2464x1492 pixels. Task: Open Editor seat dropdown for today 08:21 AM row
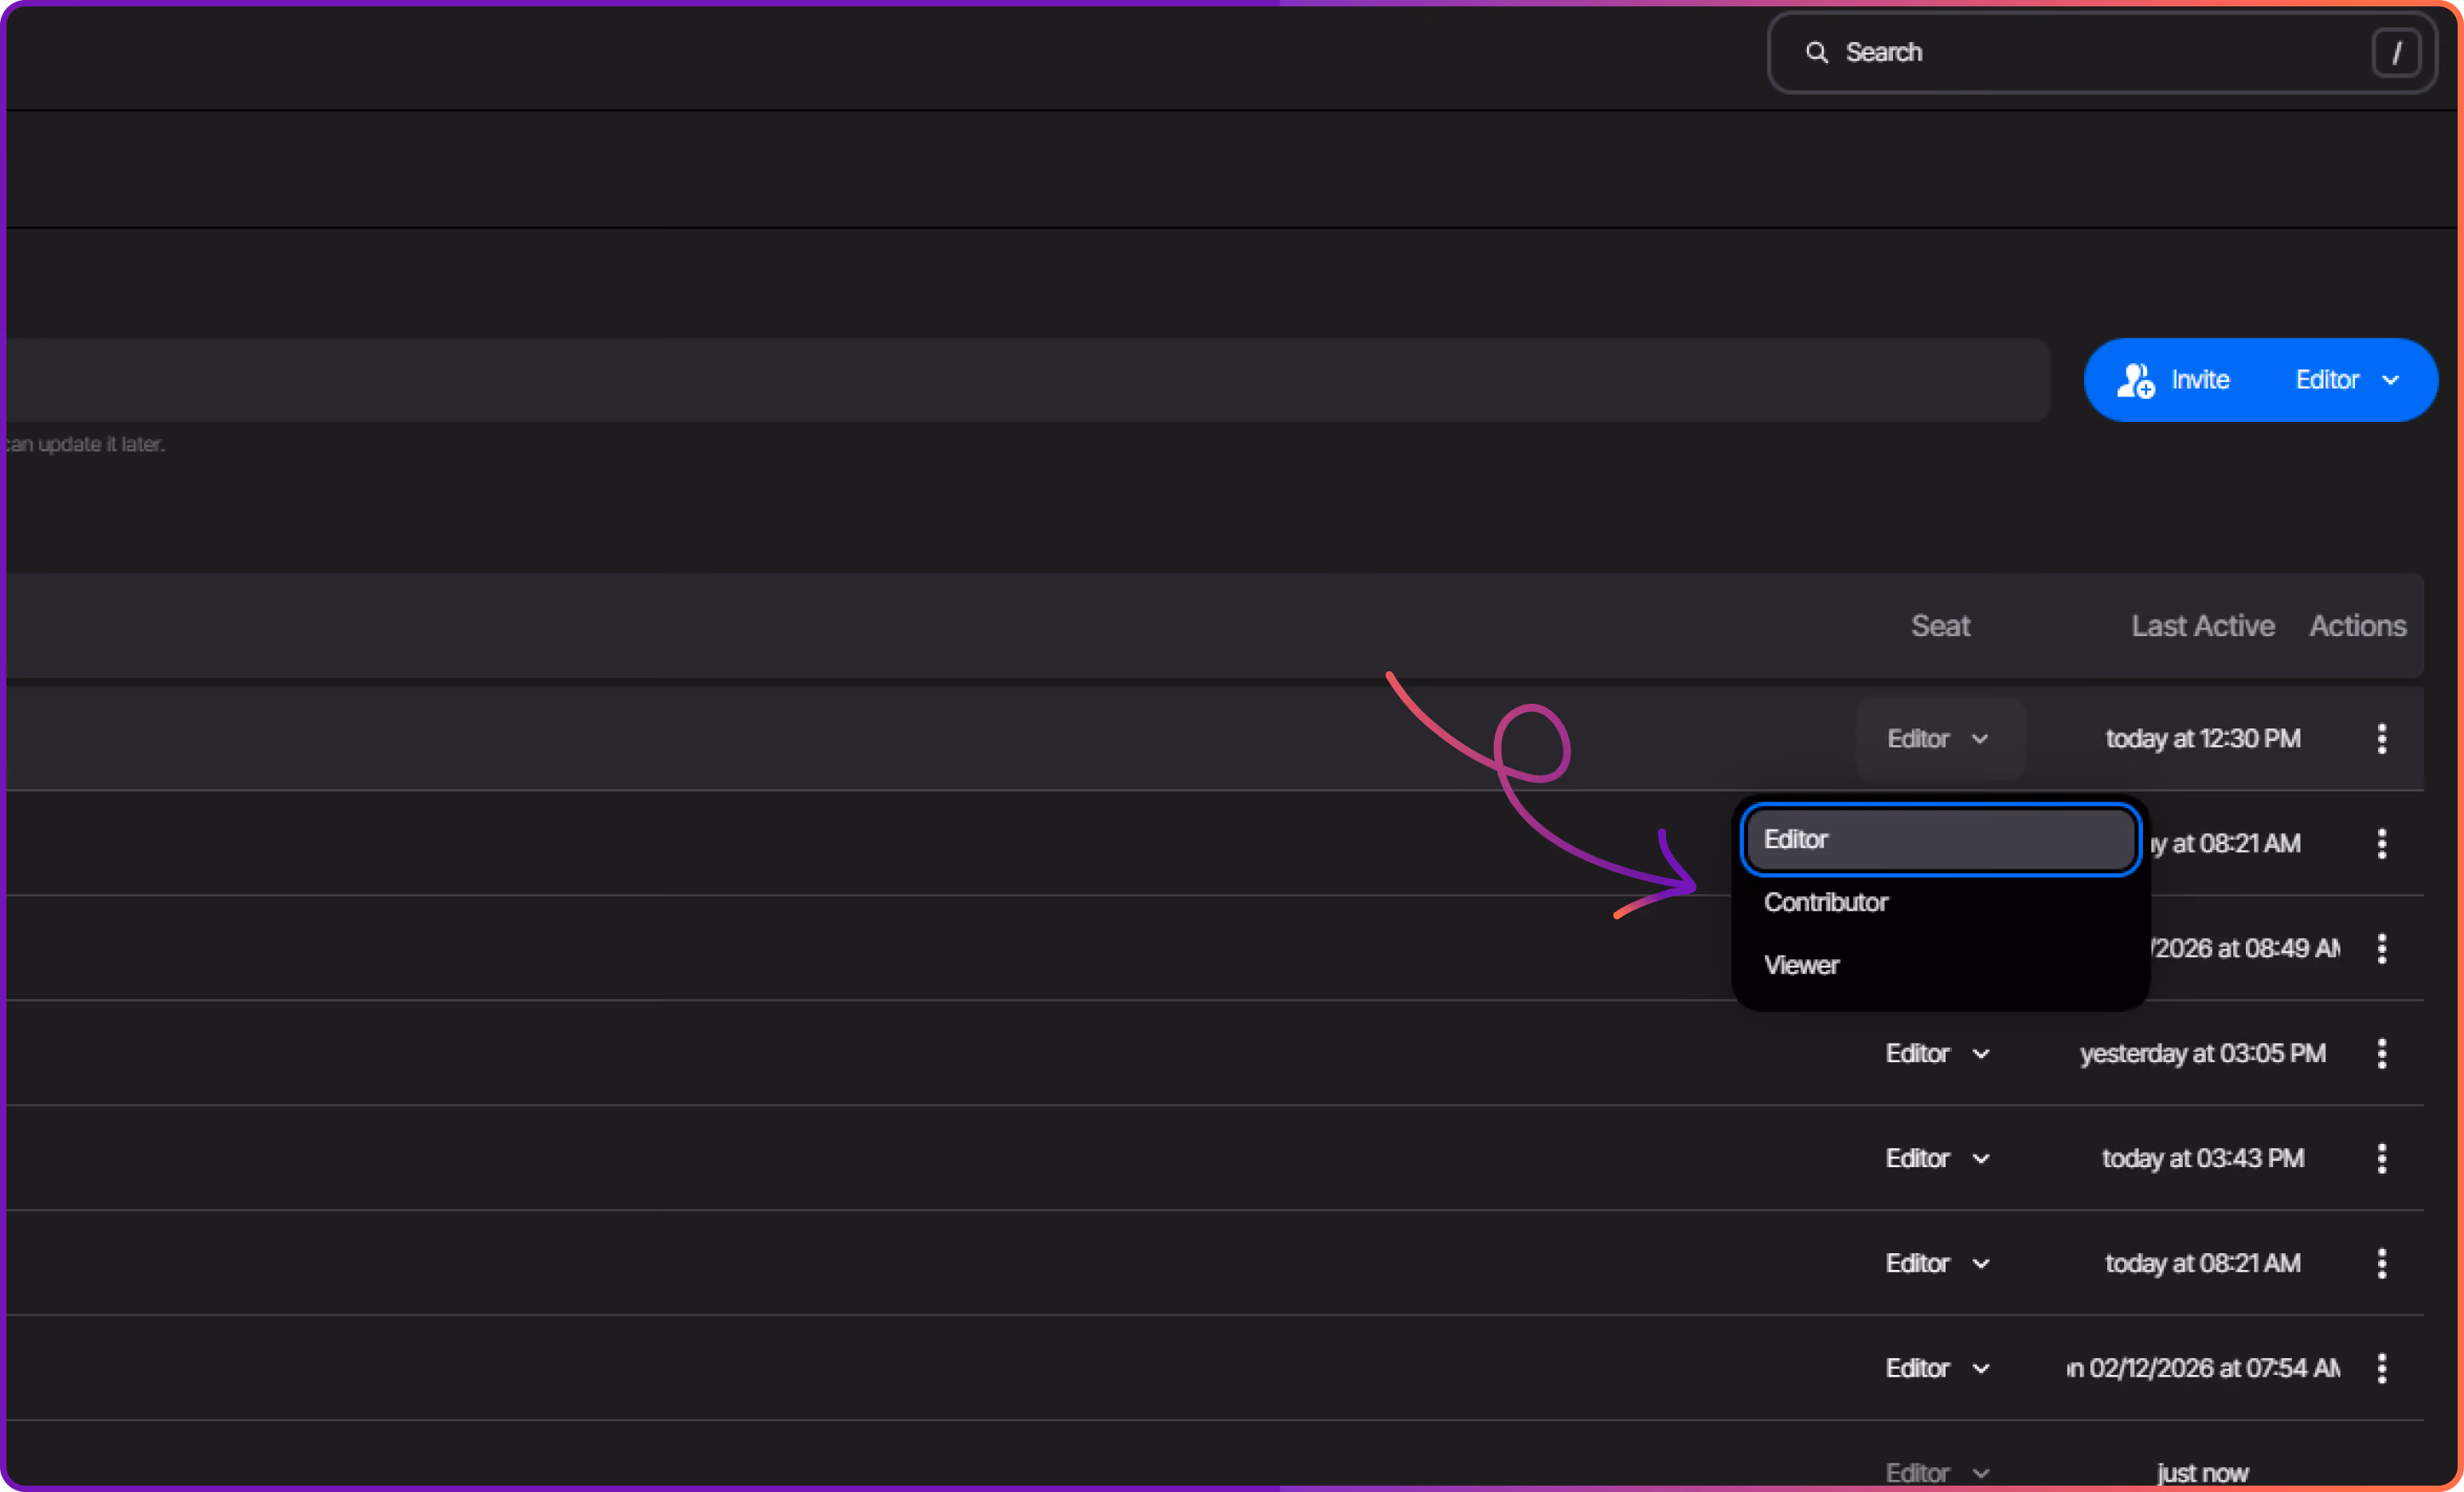1938,1264
